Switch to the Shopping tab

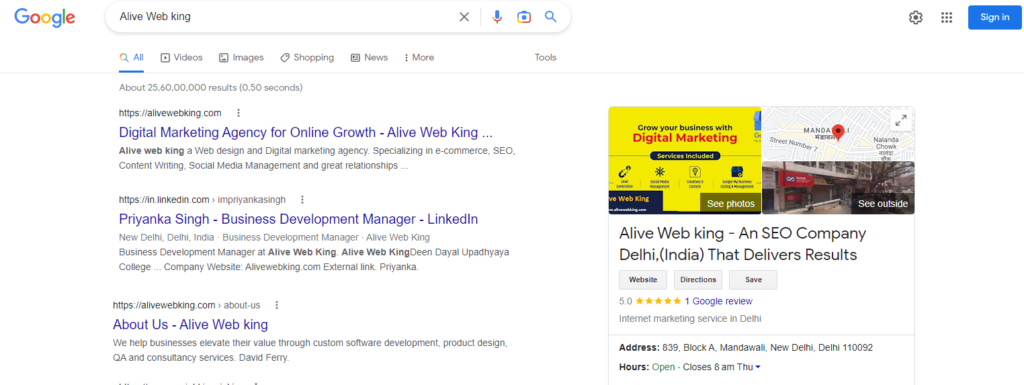tap(307, 57)
